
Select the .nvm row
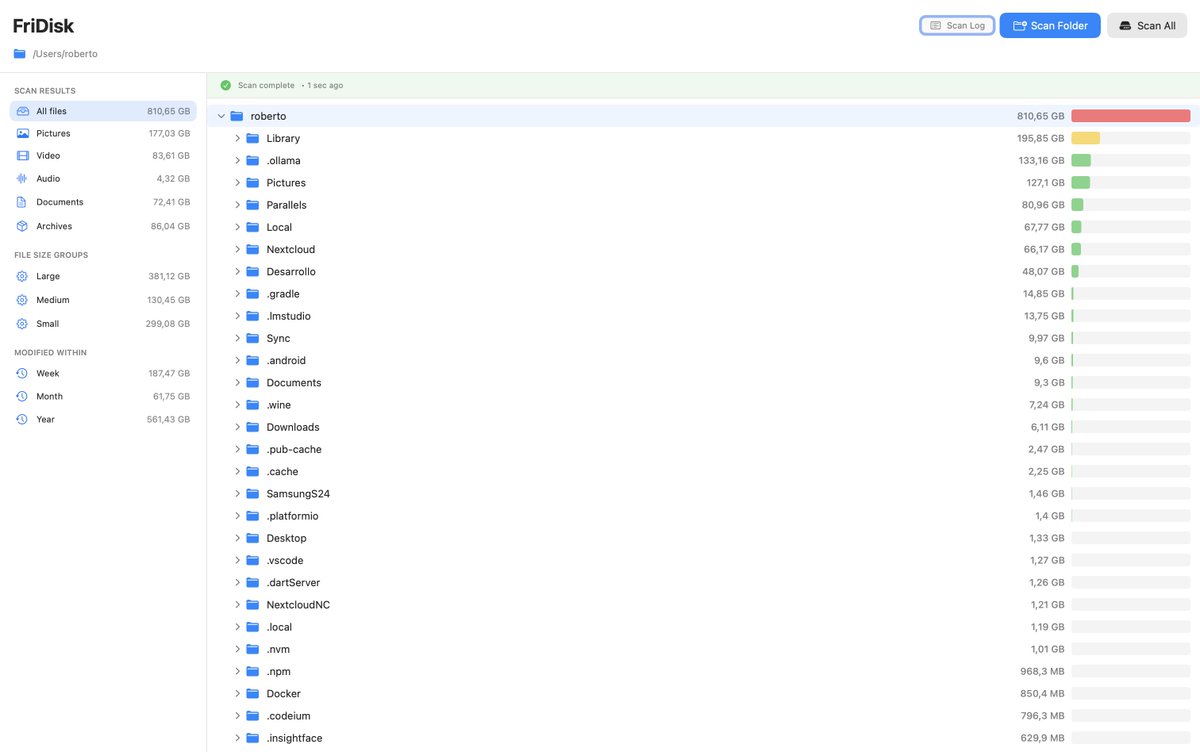click(704, 649)
